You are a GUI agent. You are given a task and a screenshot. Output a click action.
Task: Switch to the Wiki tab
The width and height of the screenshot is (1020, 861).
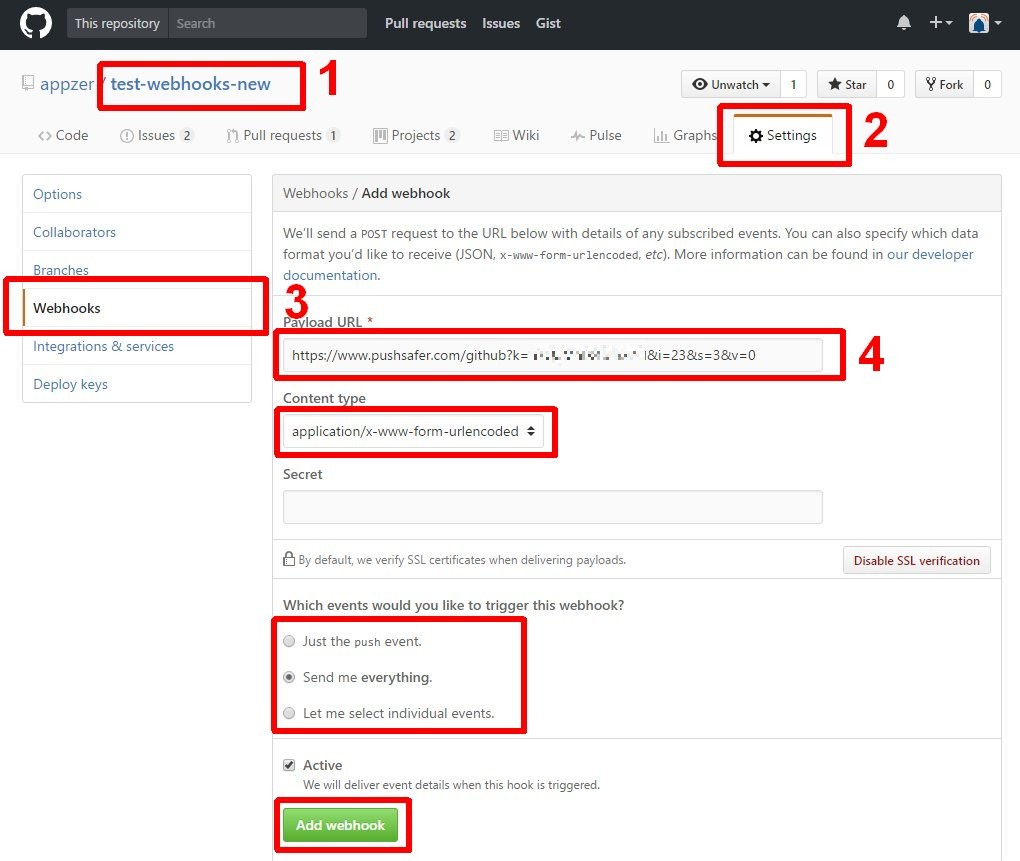tap(517, 135)
